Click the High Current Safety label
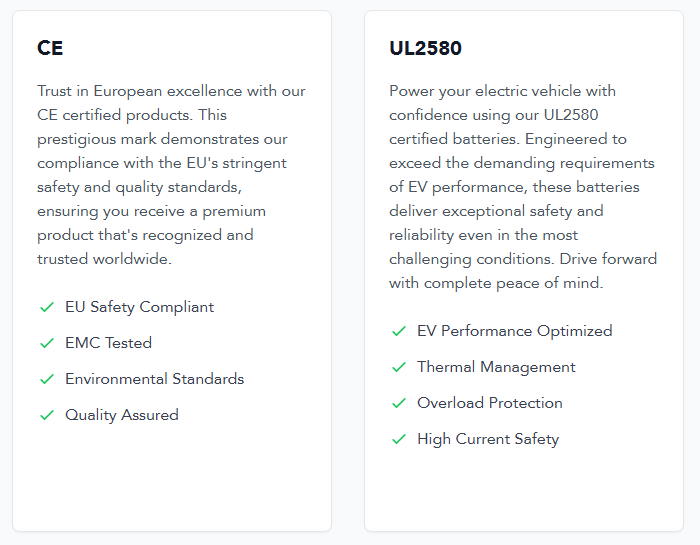This screenshot has width=700, height=545. pos(488,439)
